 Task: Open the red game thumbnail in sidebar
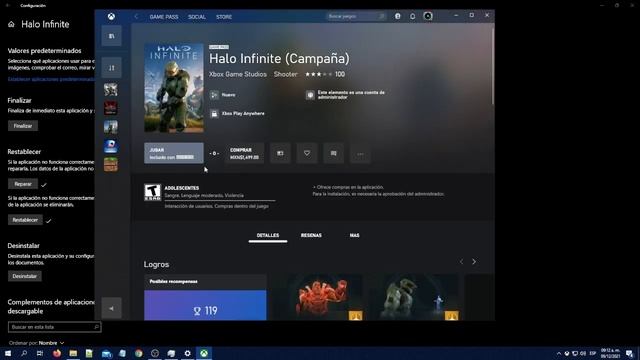click(111, 108)
